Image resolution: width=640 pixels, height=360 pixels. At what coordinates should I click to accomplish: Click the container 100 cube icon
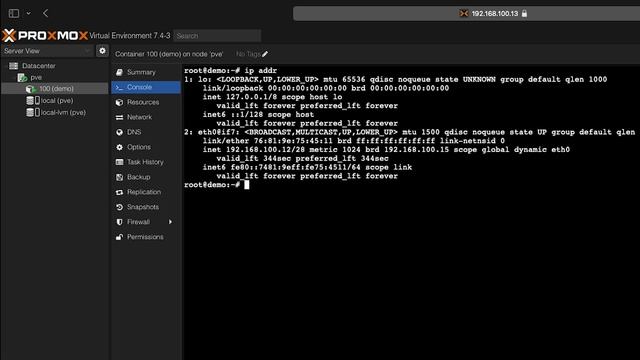(30, 89)
